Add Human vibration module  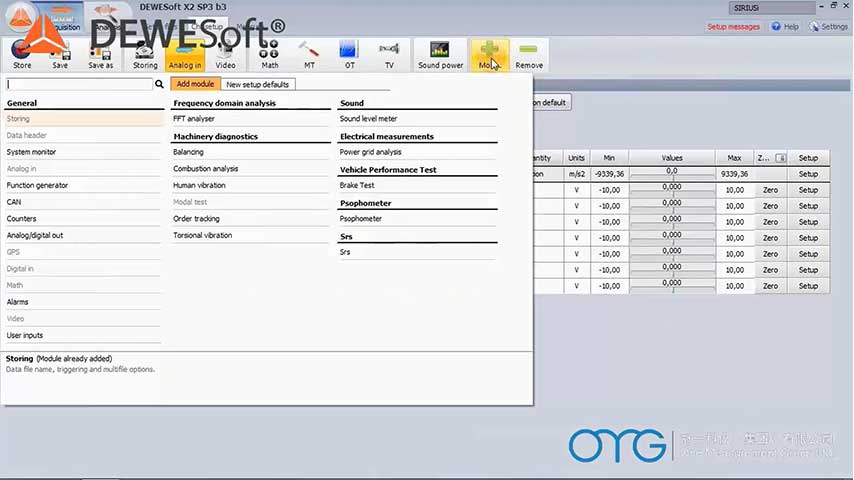251,185
